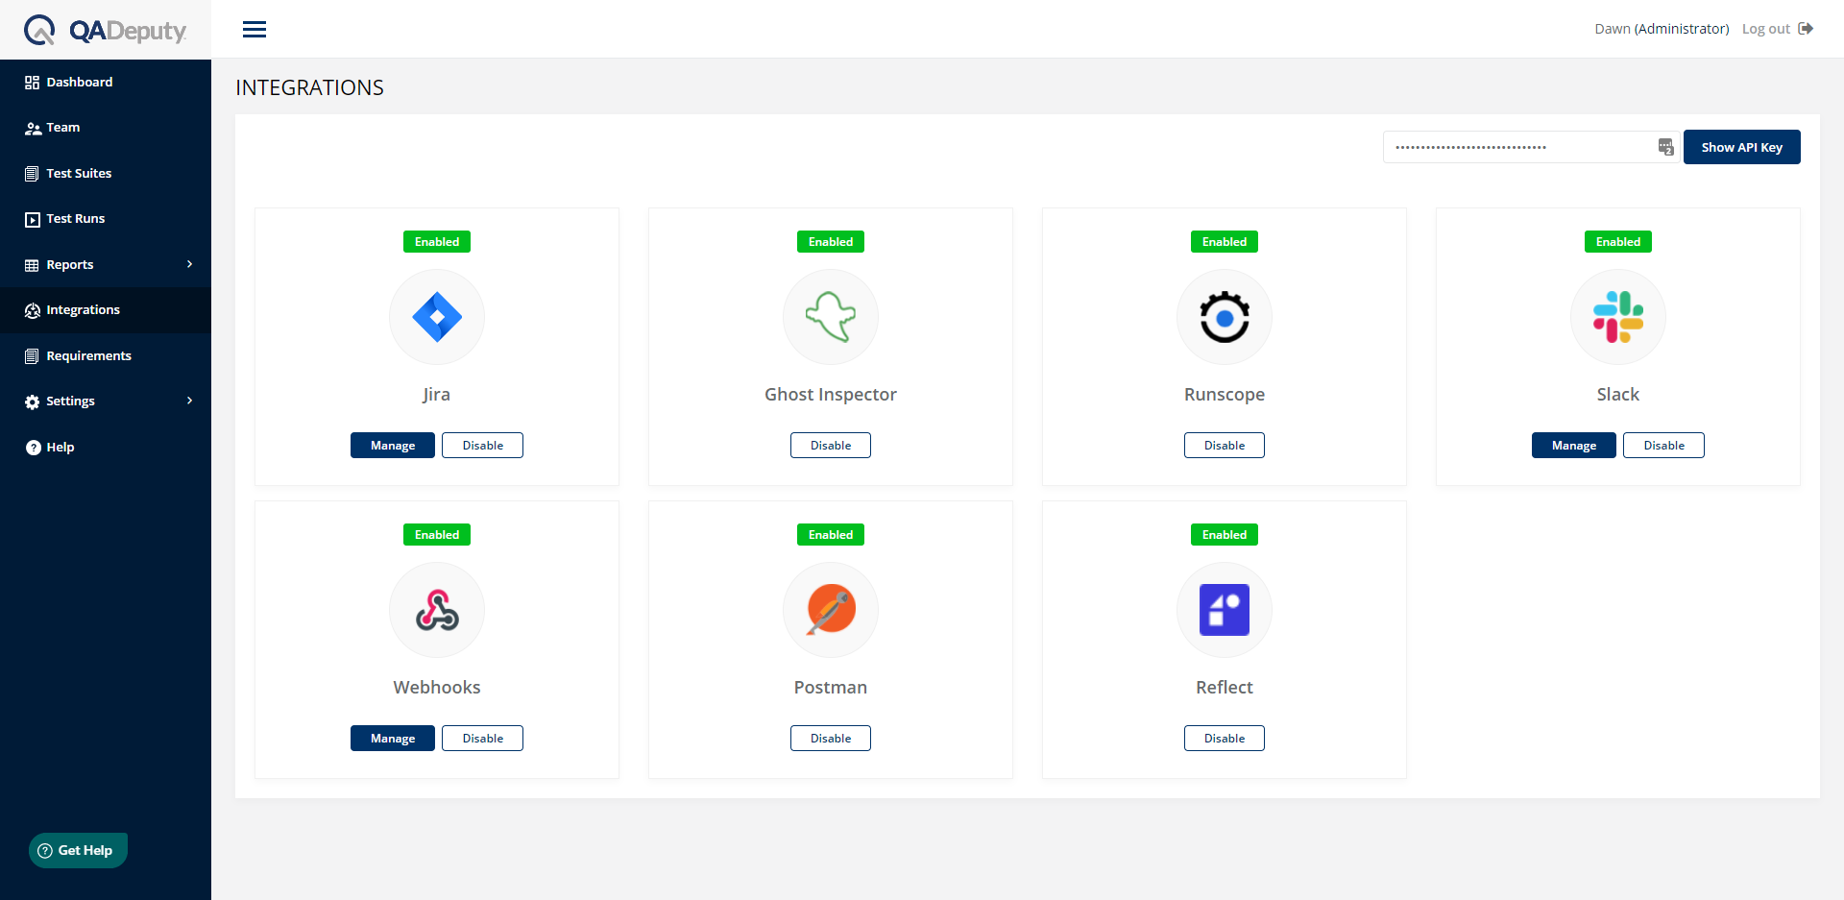Viewport: 1844px width, 900px height.
Task: Click the Dawn (Administrator) user label
Action: click(1661, 29)
